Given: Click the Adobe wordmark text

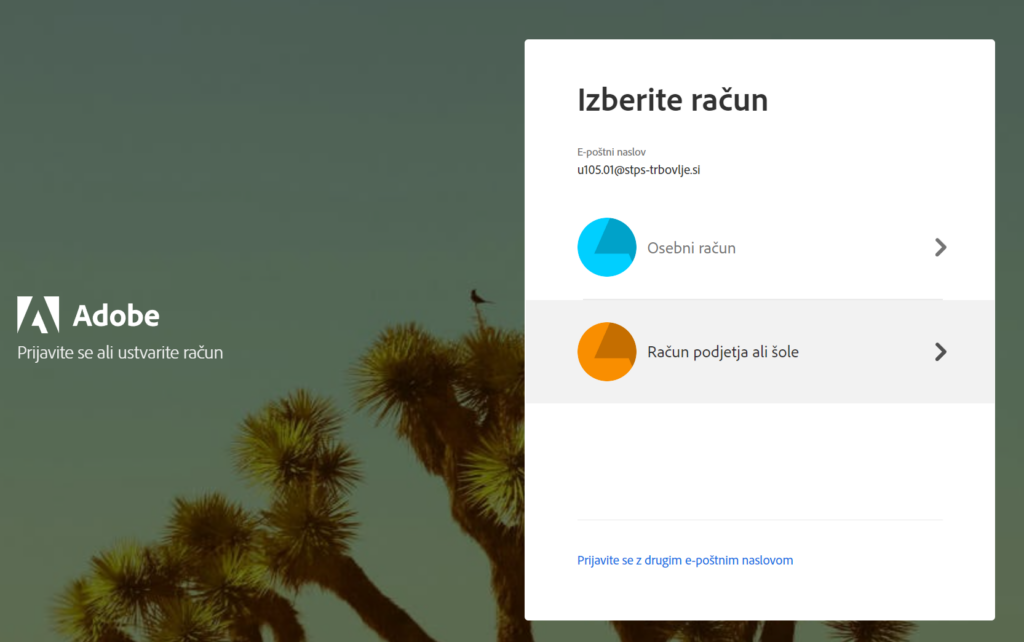Looking at the screenshot, I should point(116,316).
